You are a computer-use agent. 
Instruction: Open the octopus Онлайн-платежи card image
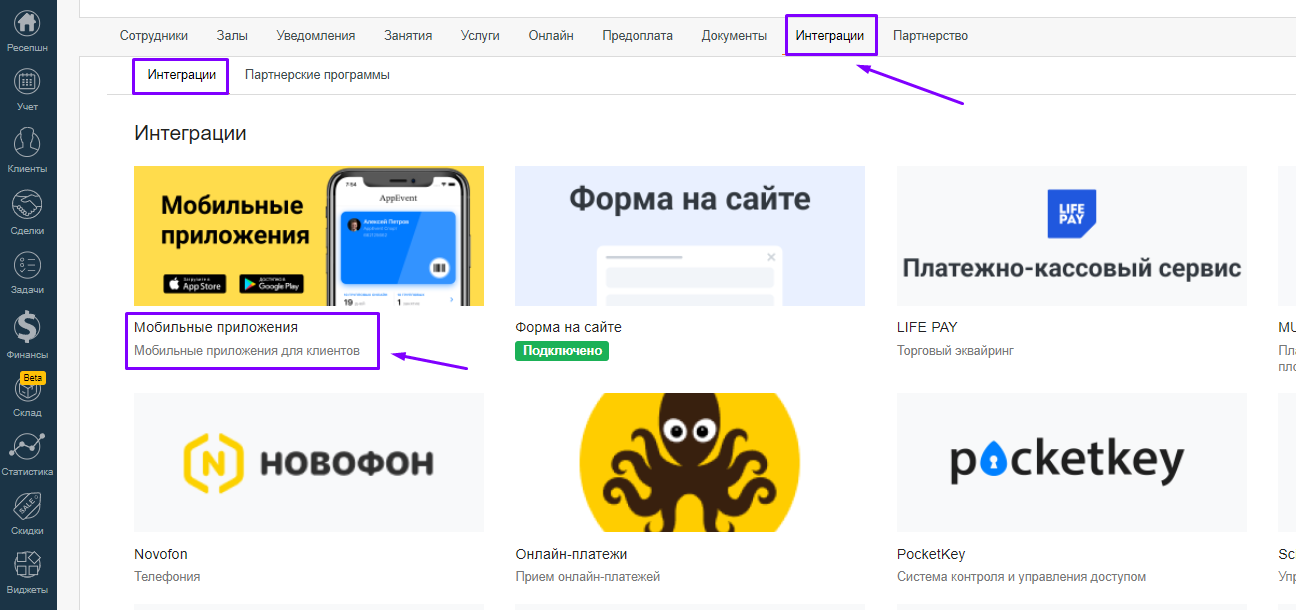click(x=690, y=462)
